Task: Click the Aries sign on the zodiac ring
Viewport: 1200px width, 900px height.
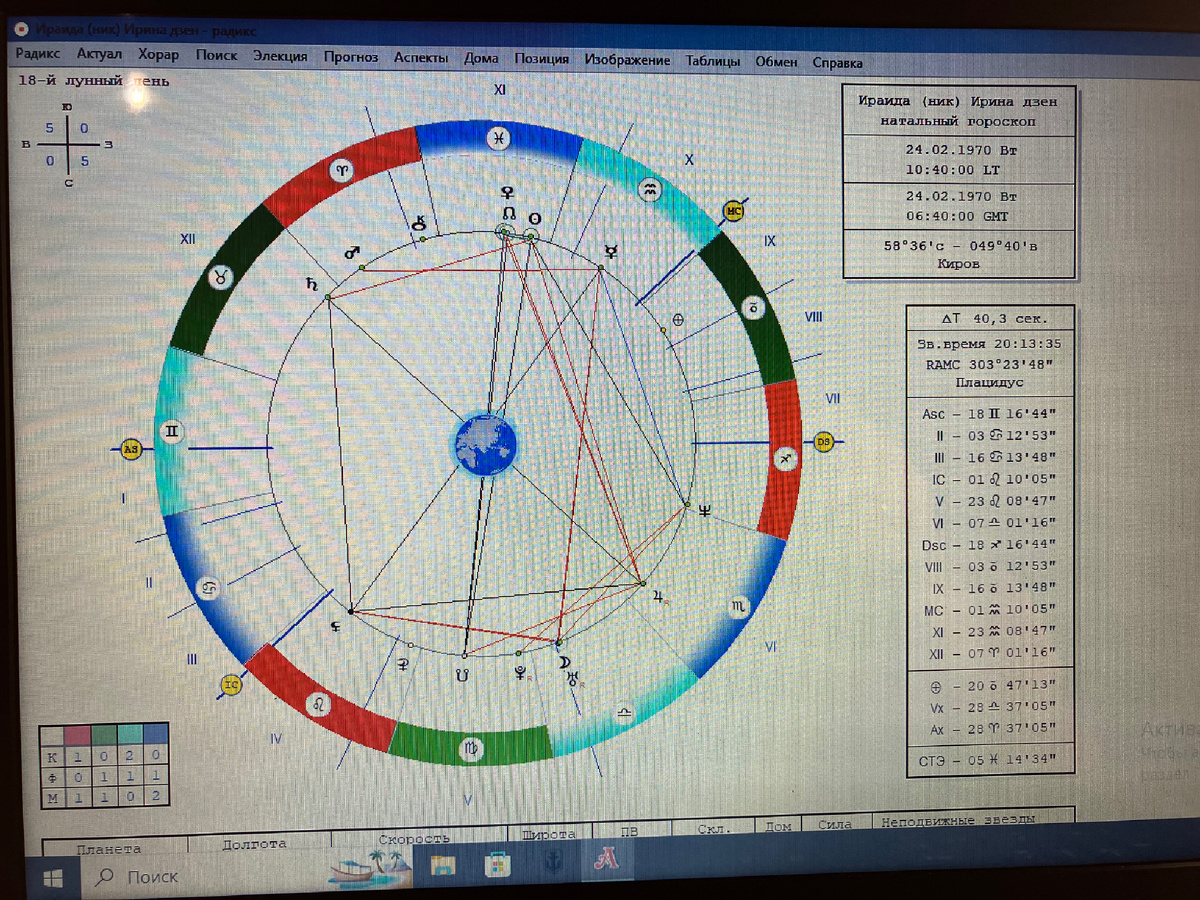Action: click(x=342, y=171)
